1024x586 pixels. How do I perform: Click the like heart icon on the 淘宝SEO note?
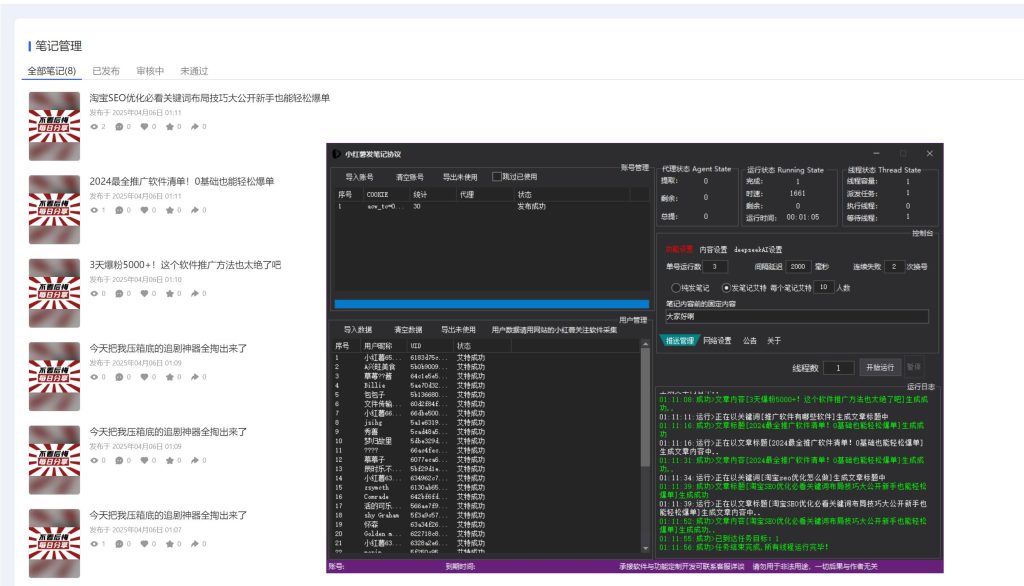tap(144, 127)
